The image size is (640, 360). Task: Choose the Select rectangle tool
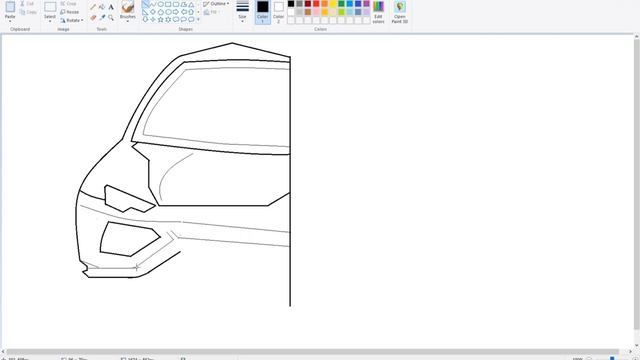click(50, 7)
